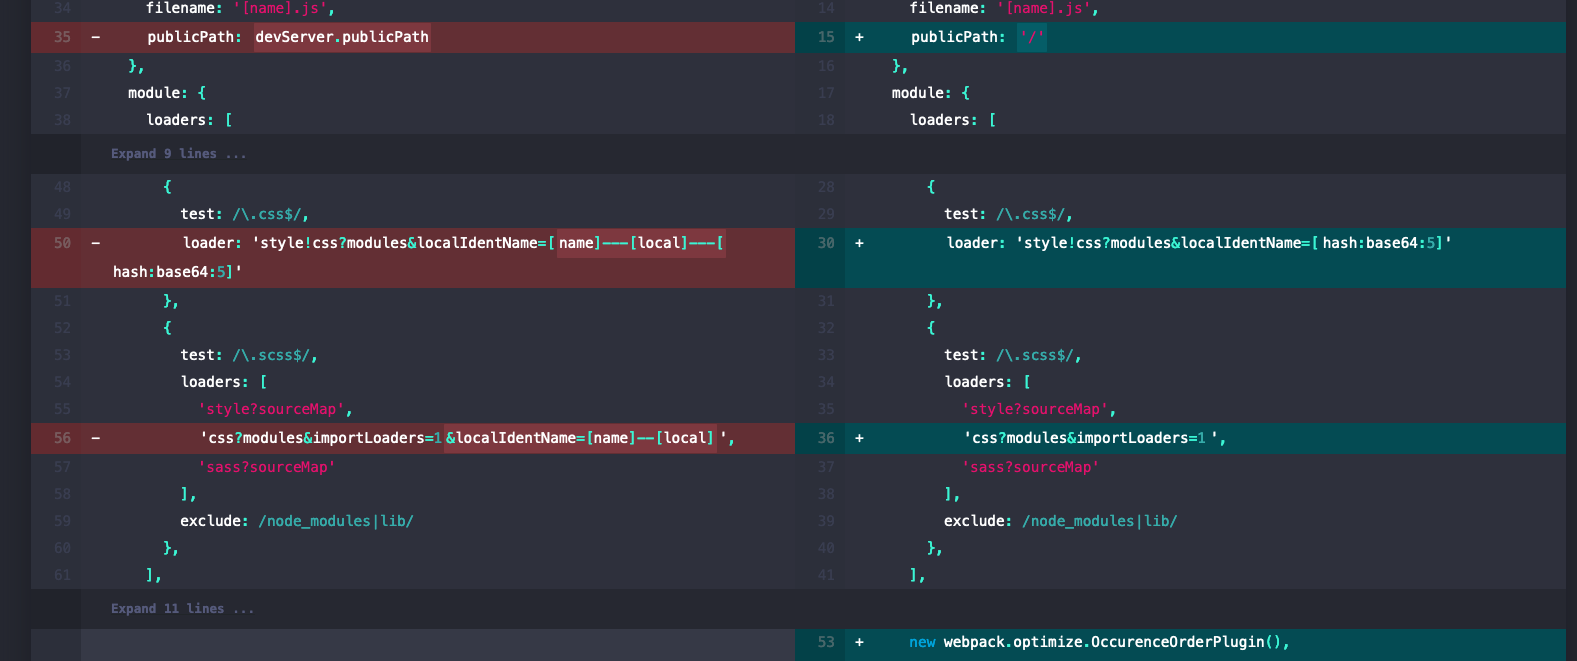The image size is (1577, 661).
Task: Click 'loaders: [' on right line 18
Action: (953, 120)
